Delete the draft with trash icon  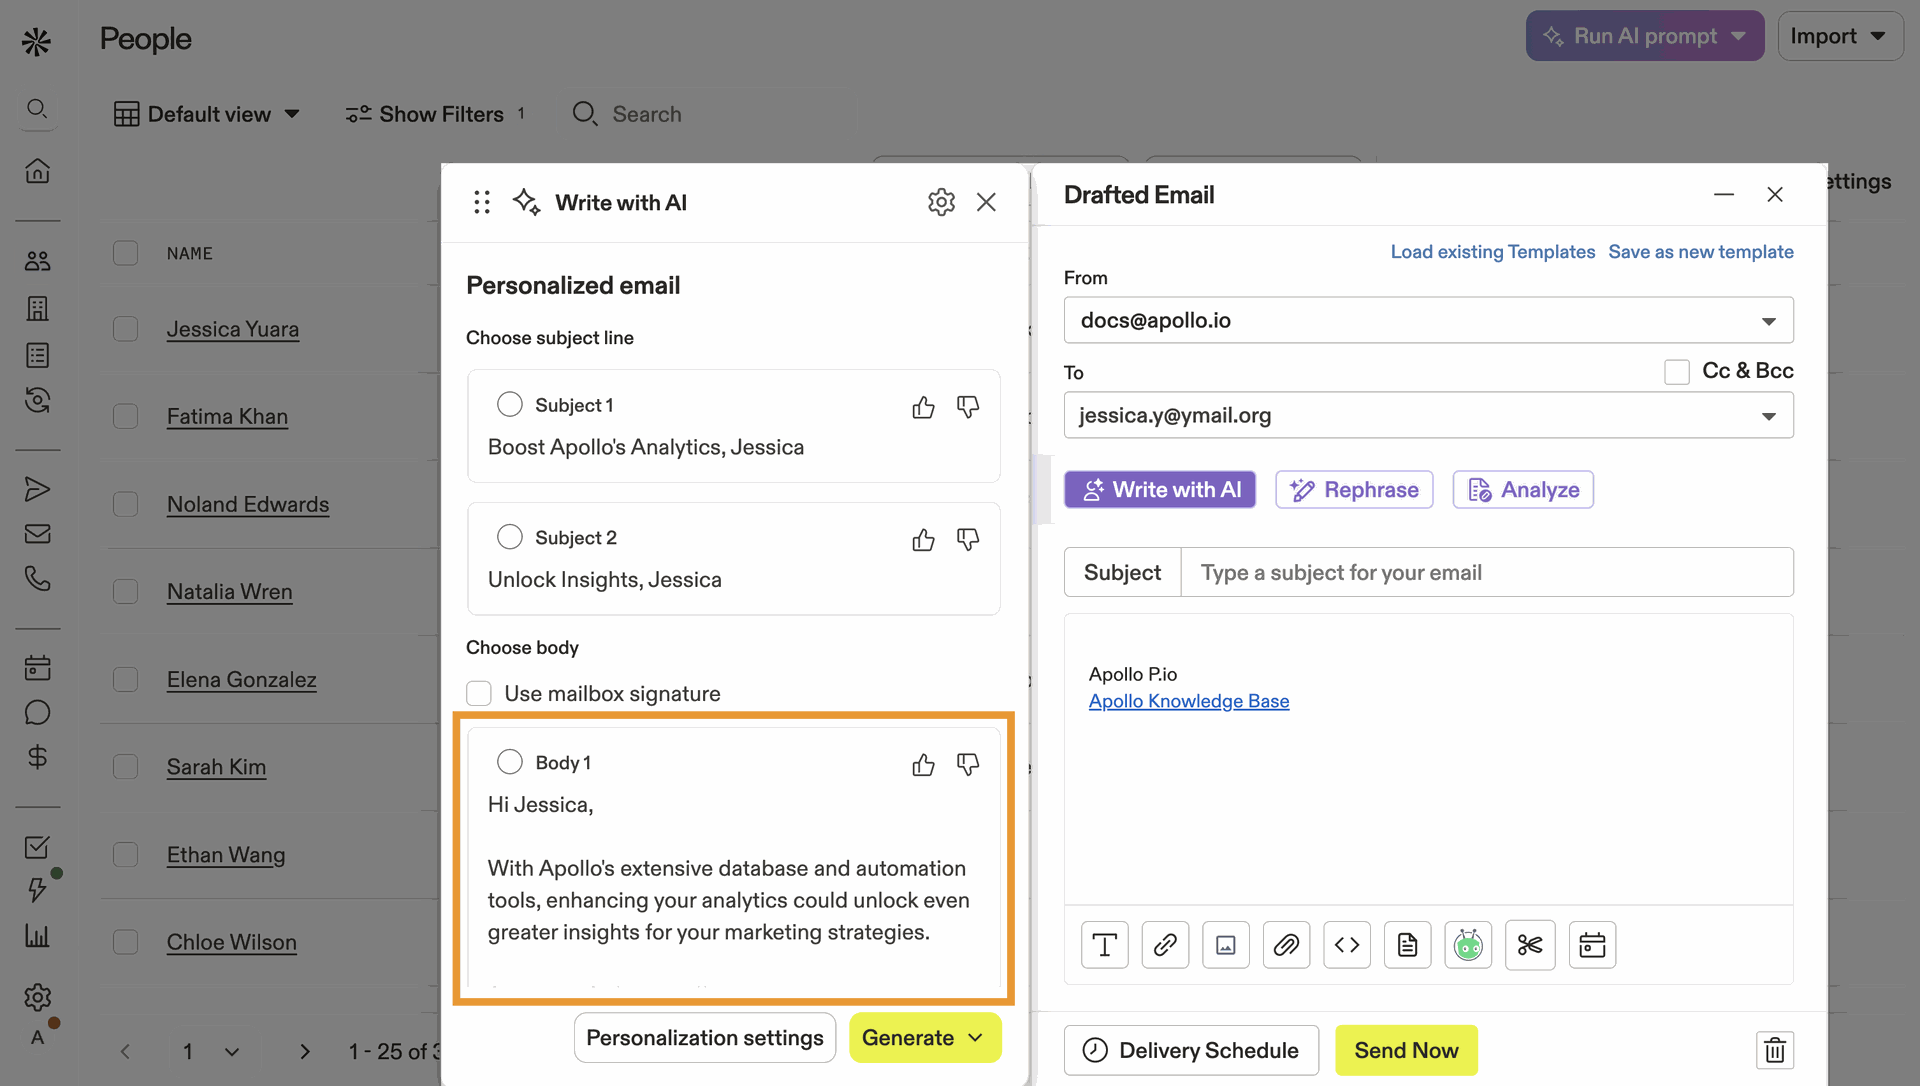1774,1050
